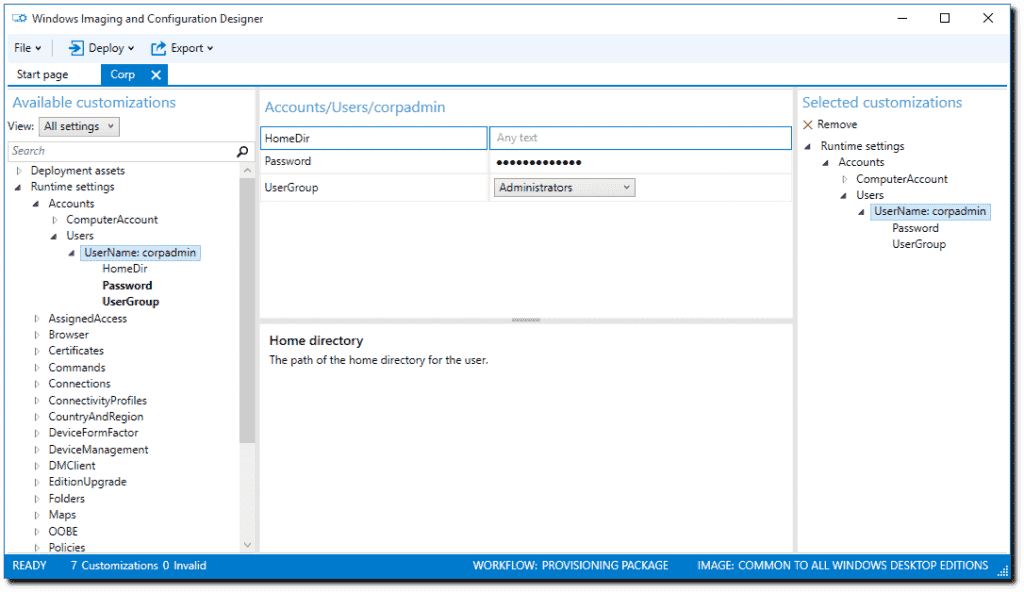The image size is (1024, 592).
Task: Select bold Password in available tree
Action: (127, 286)
